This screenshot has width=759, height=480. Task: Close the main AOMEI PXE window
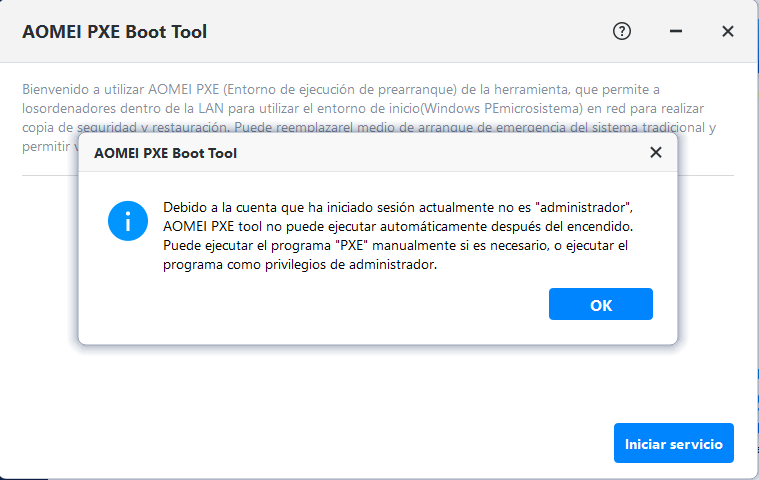[x=728, y=31]
